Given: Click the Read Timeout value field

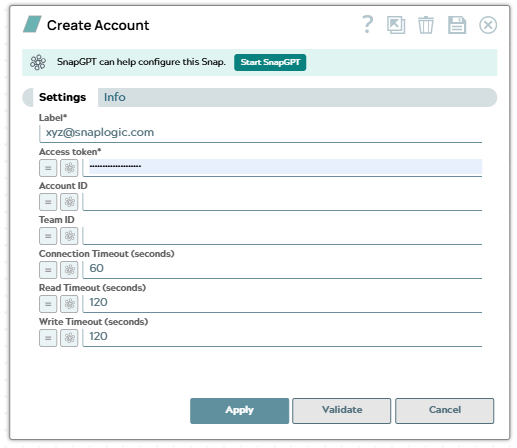Looking at the screenshot, I should pos(282,304).
